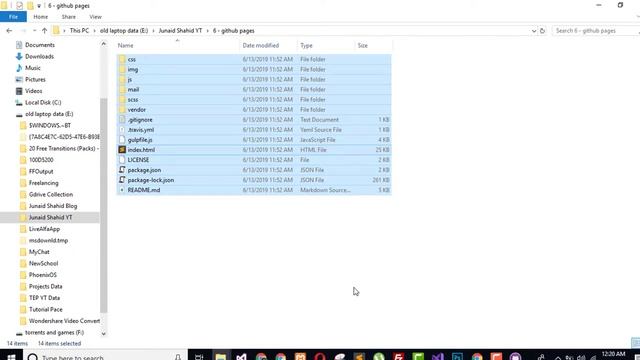
Task: Open Junaid Shahid Blog folder in tree
Action: click(53, 206)
